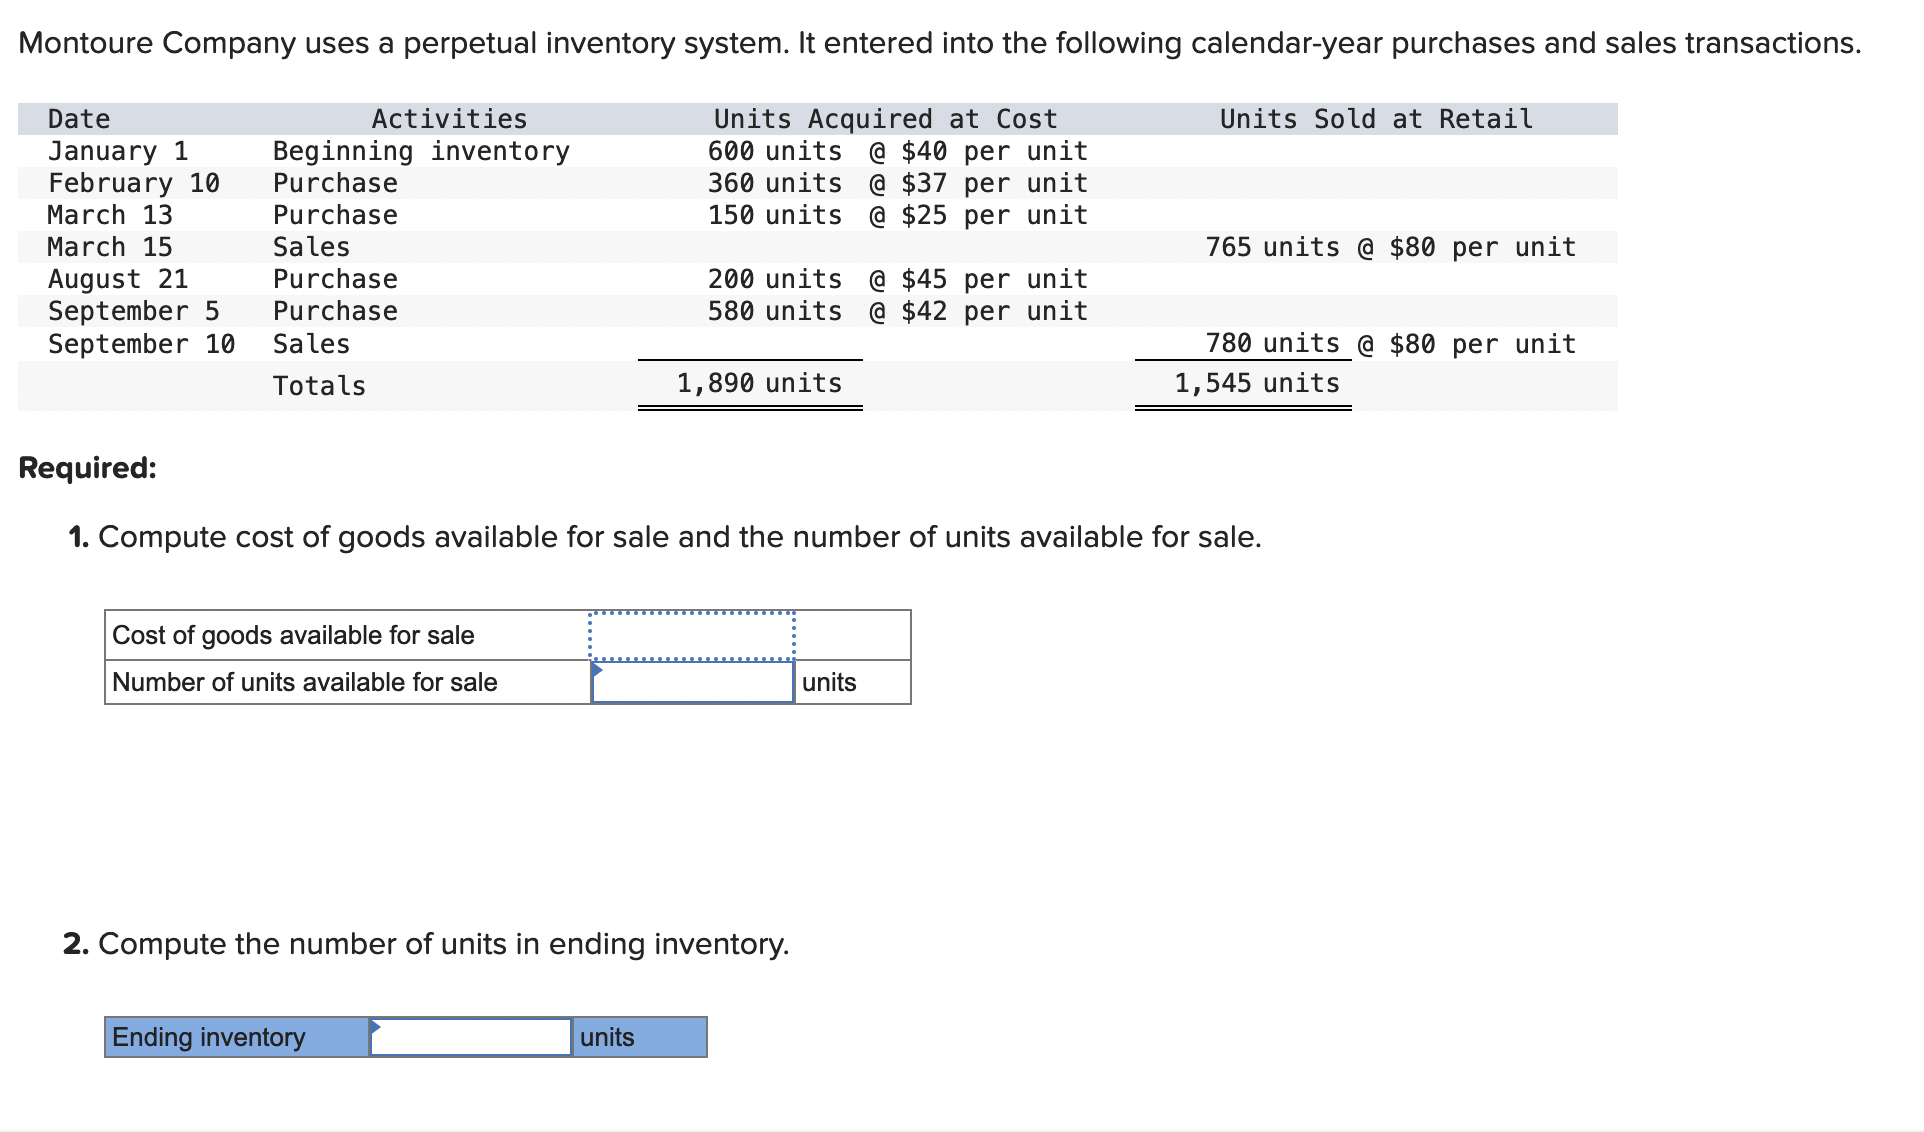Click the Cost of goods available input field

692,636
